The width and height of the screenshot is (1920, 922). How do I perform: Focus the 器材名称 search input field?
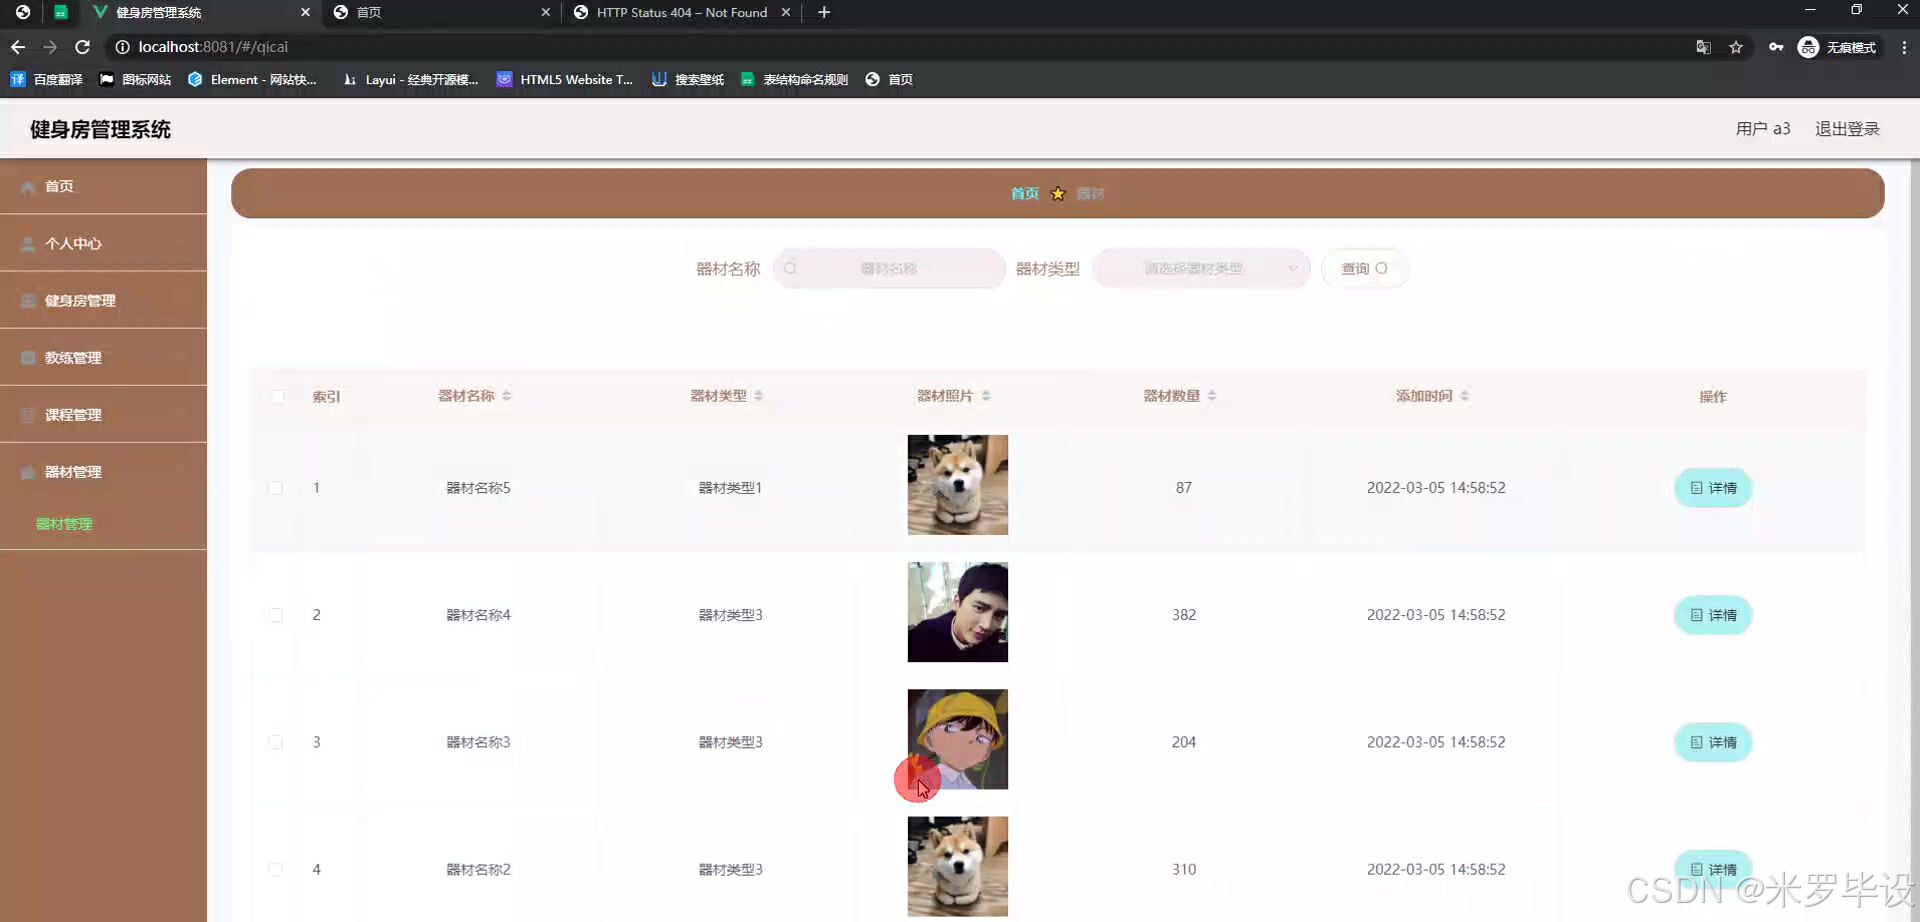tap(889, 268)
